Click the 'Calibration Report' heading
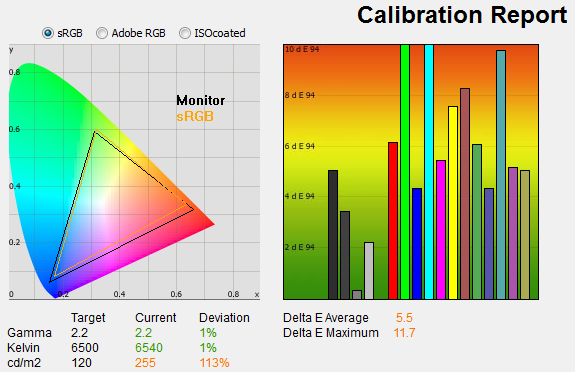 [462, 15]
